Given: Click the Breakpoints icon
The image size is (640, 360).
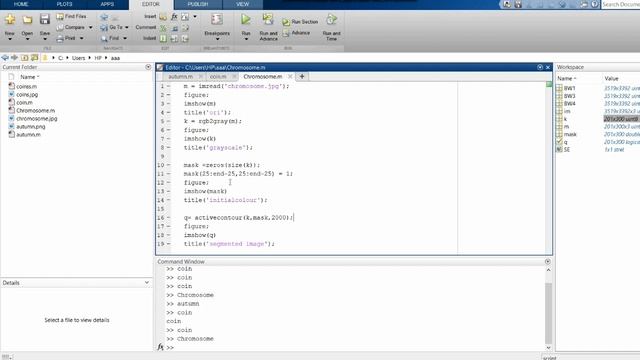Looking at the screenshot, I should coord(217,19).
